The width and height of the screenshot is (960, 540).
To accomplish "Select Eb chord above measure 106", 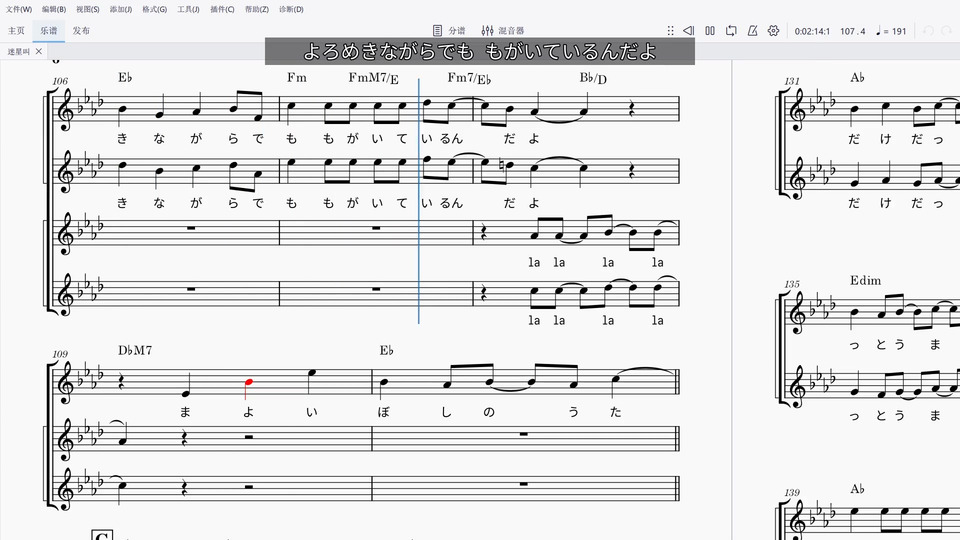I will coord(125,78).
